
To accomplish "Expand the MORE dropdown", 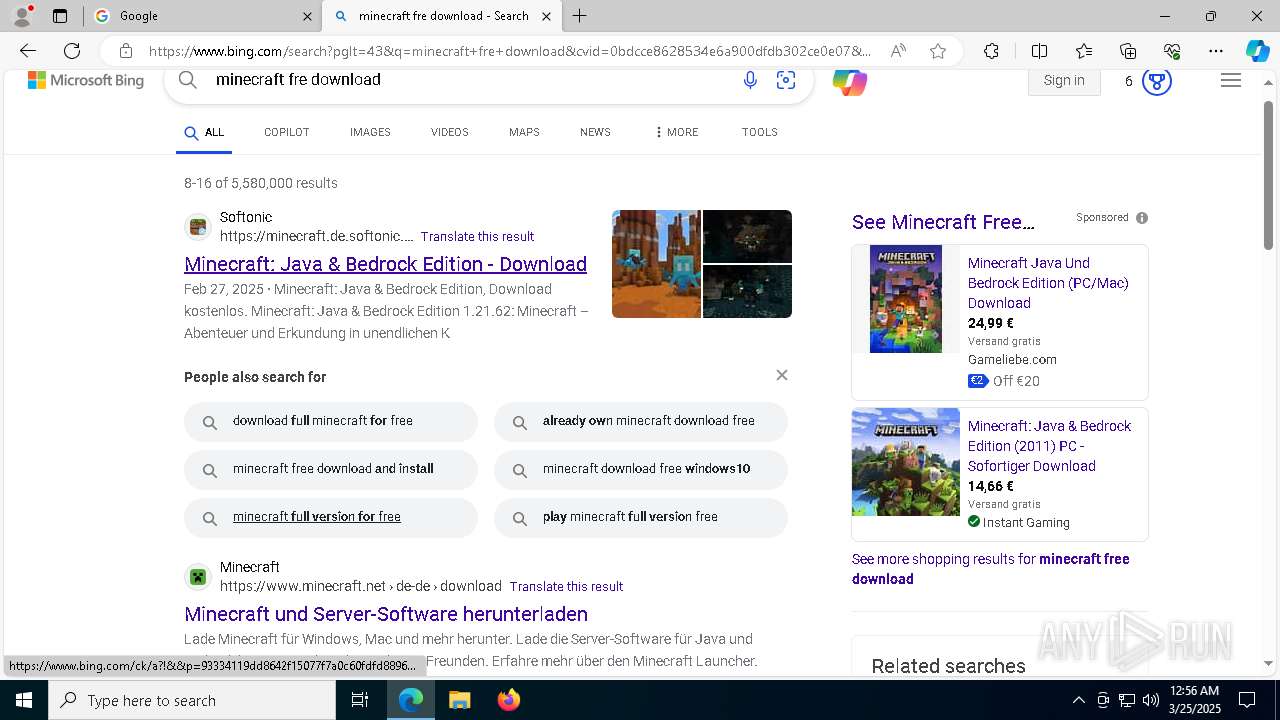I will coord(677,132).
